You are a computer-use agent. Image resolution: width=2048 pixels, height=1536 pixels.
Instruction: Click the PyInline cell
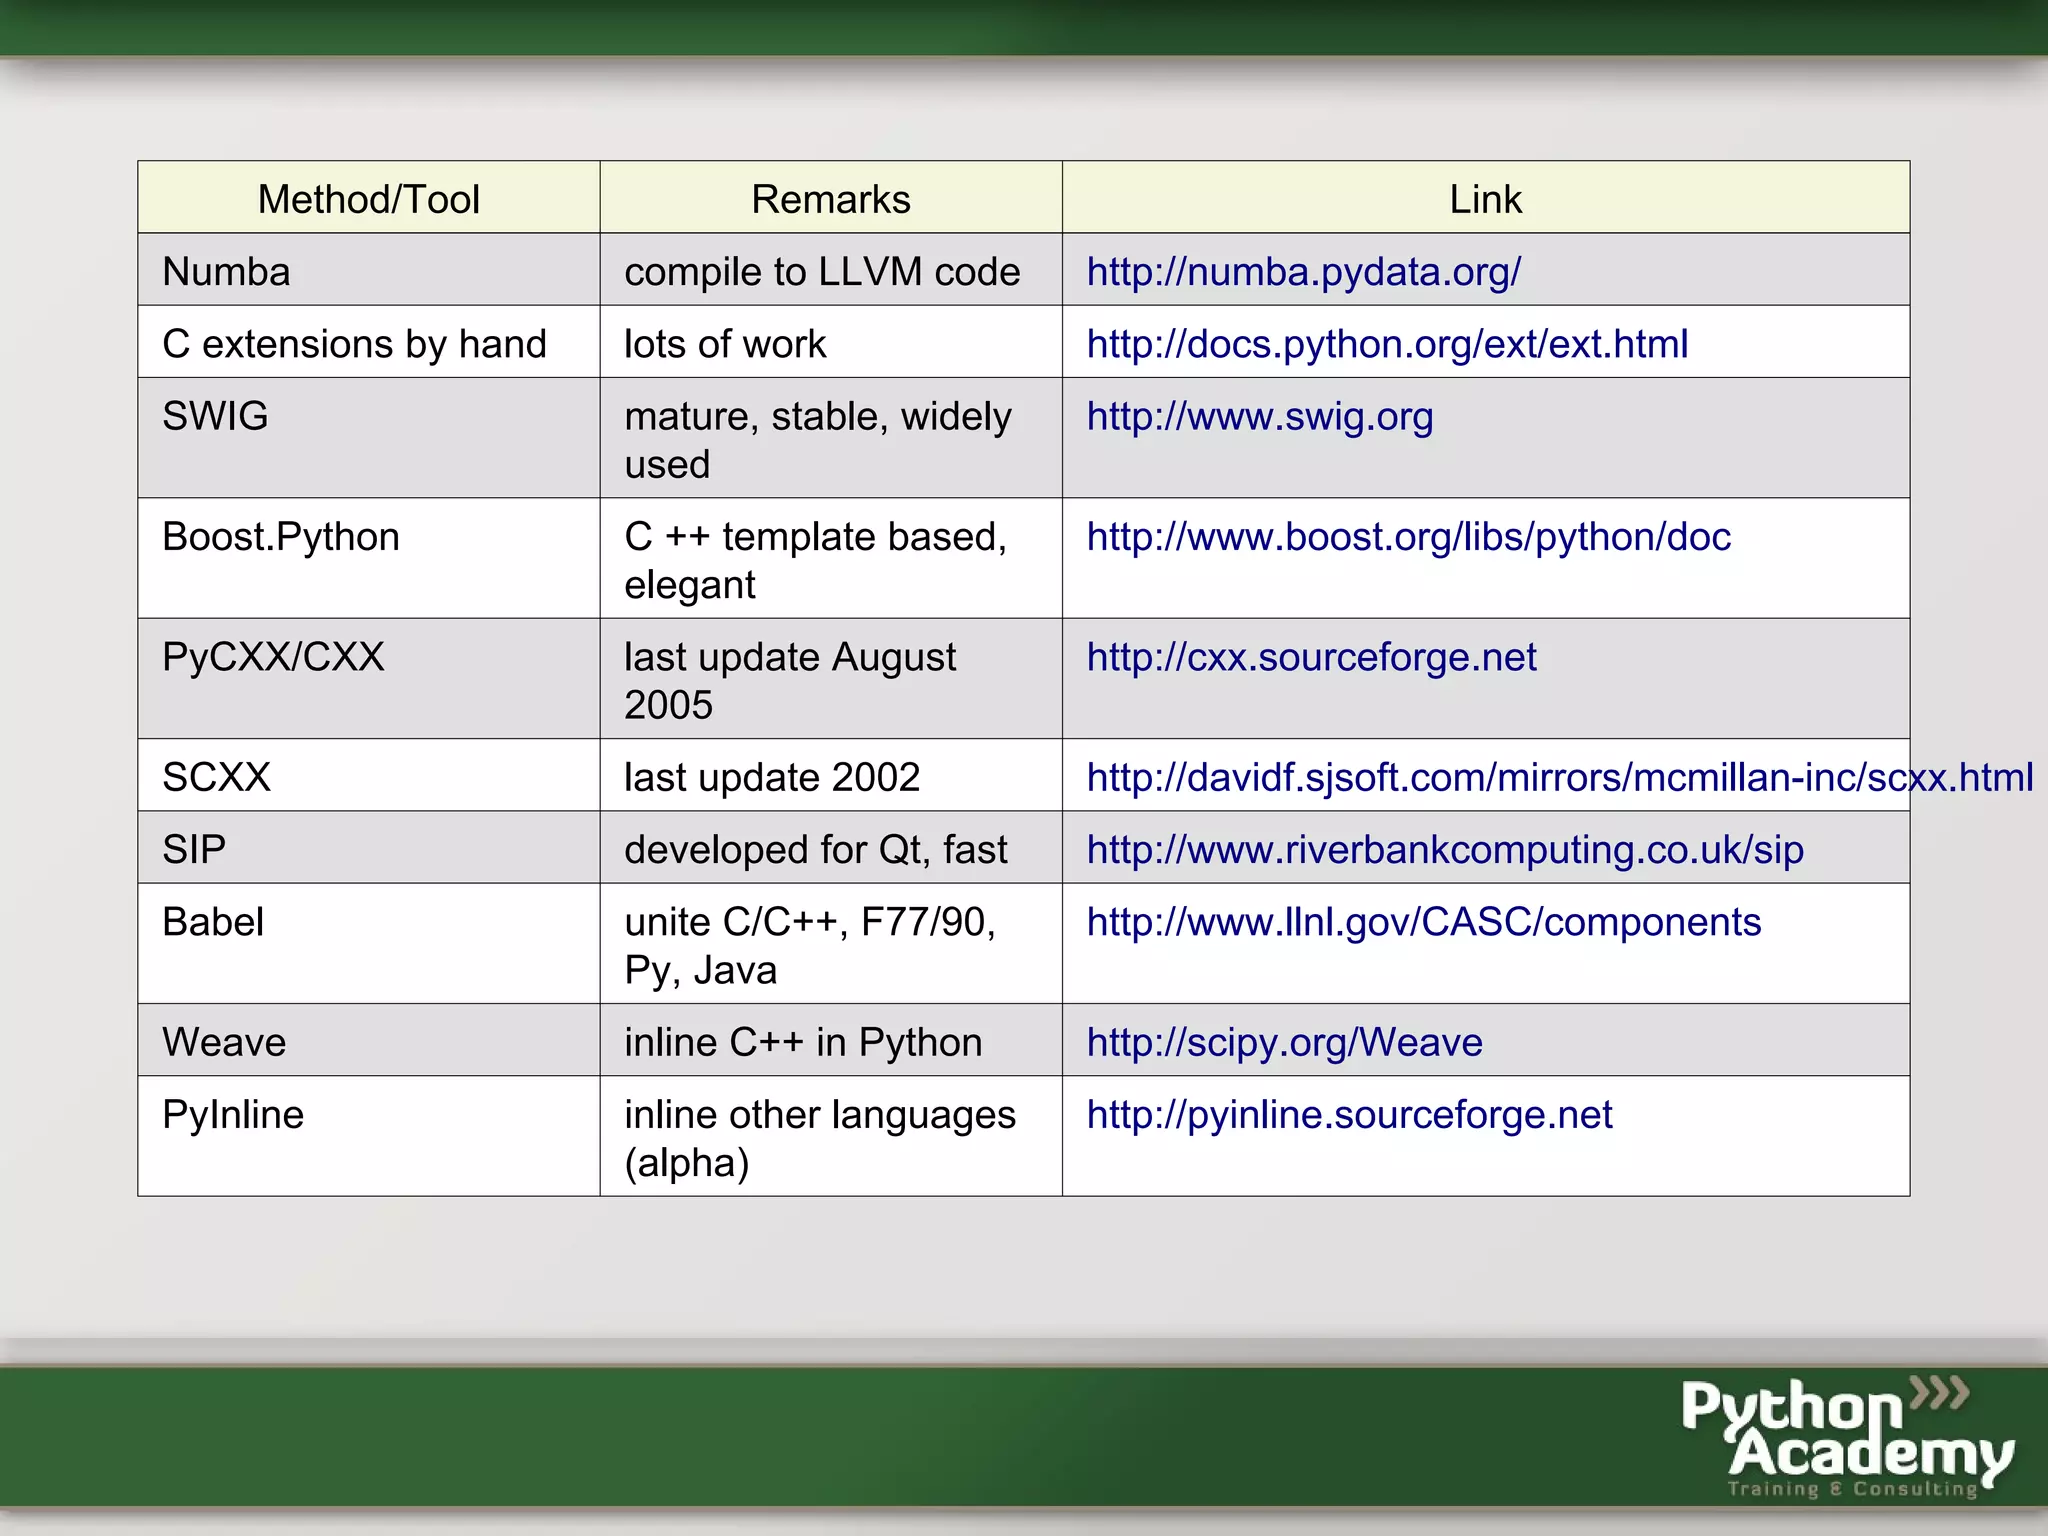(369, 1136)
